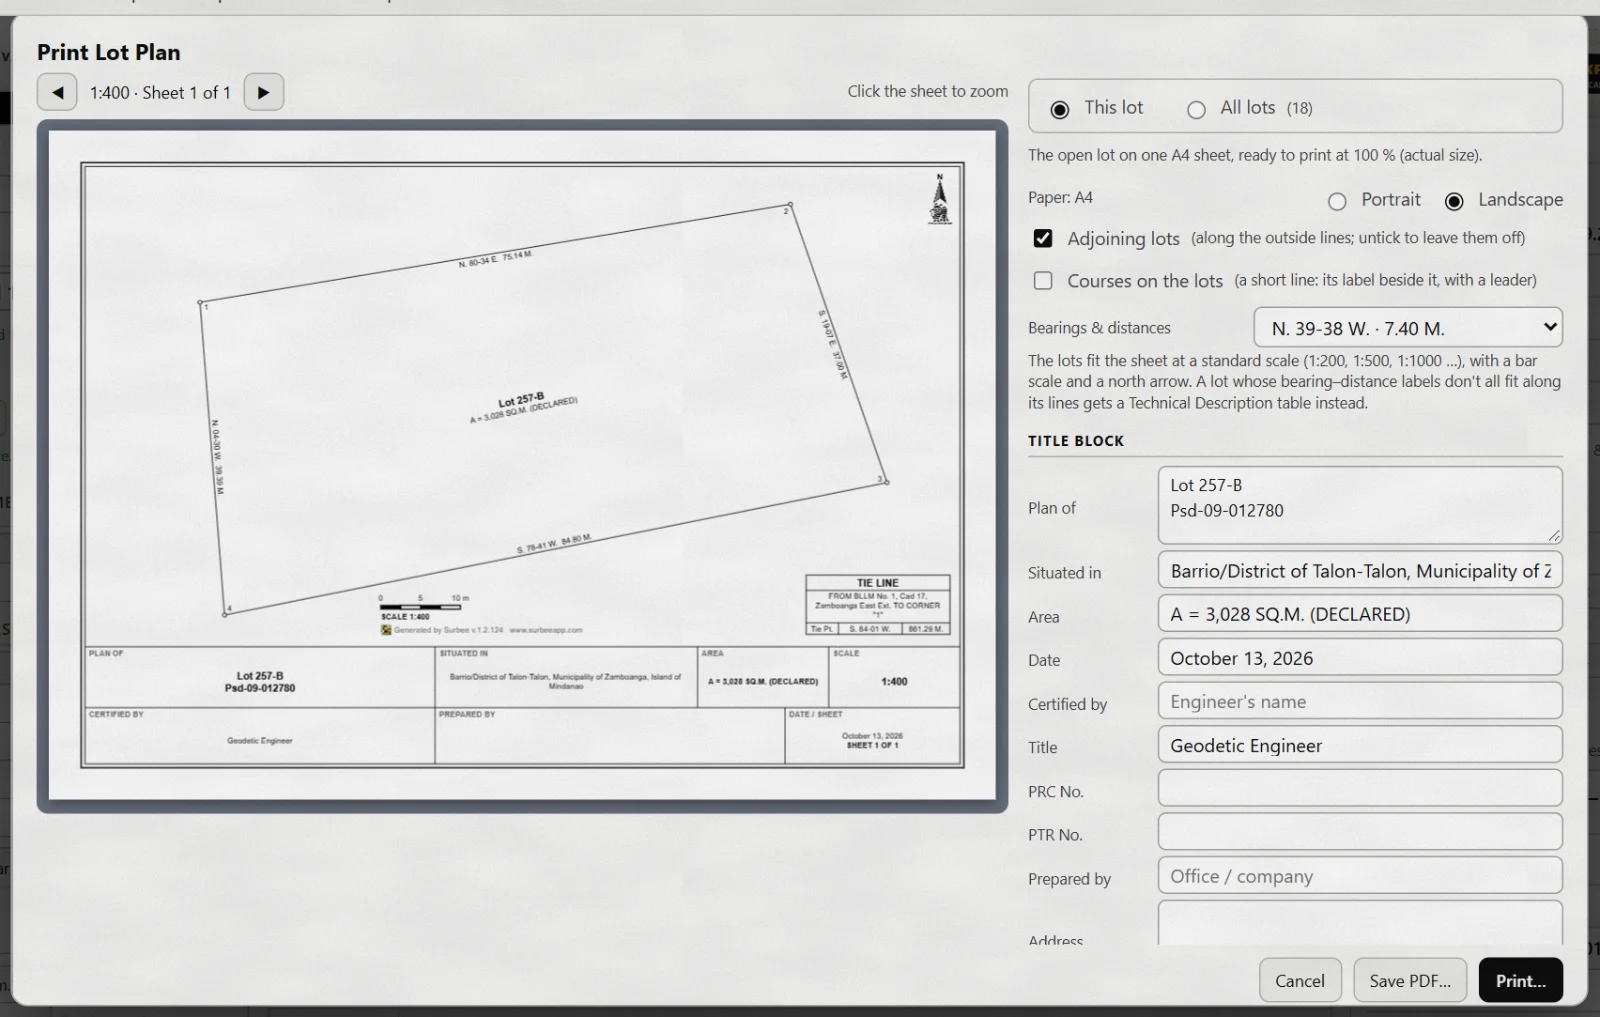This screenshot has height=1017, width=1600.
Task: Click the scale bar in the preview
Action: pos(420,607)
